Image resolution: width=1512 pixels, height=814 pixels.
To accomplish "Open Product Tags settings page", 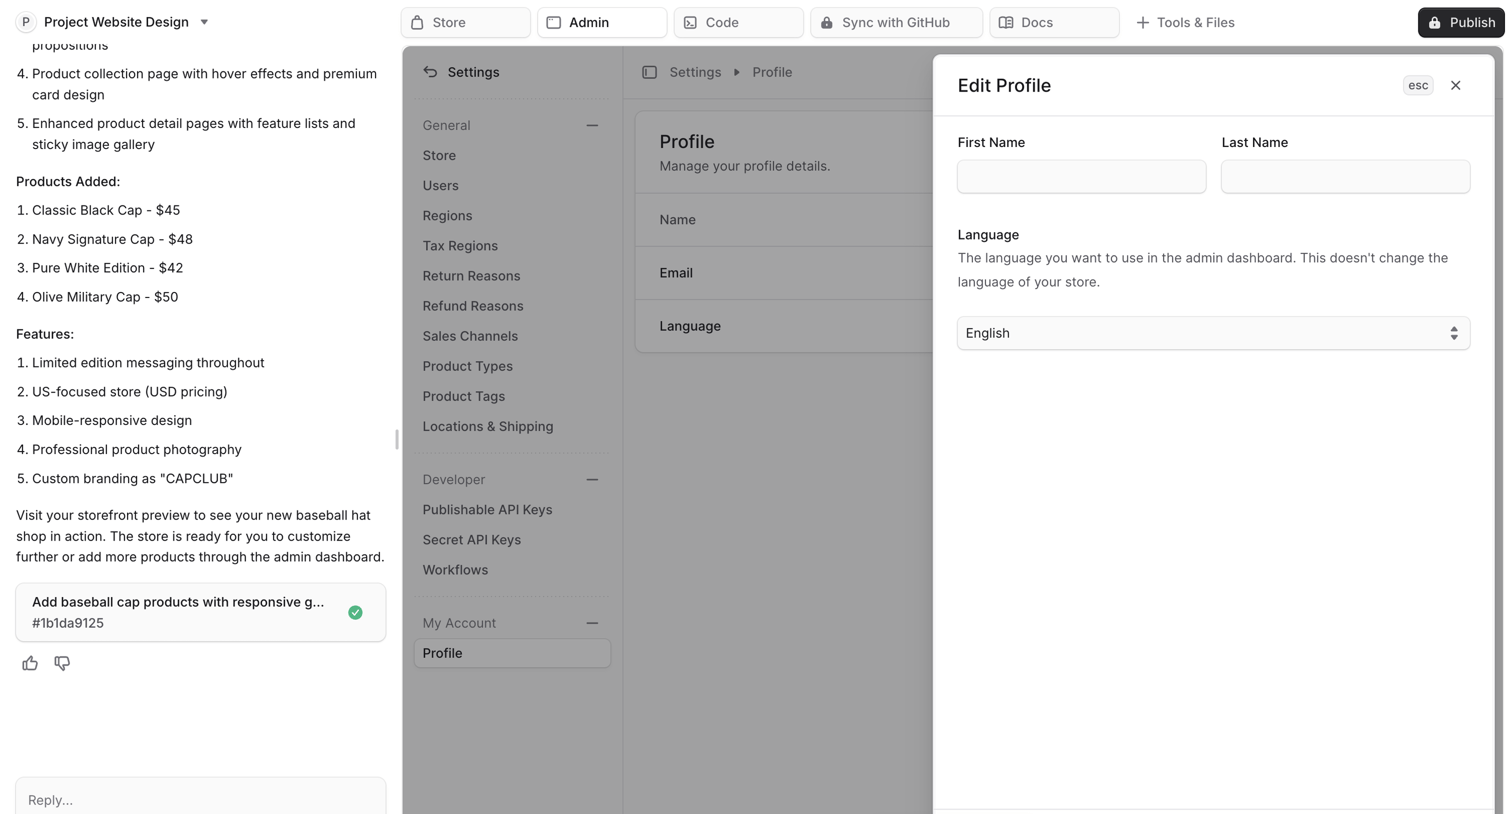I will [463, 396].
